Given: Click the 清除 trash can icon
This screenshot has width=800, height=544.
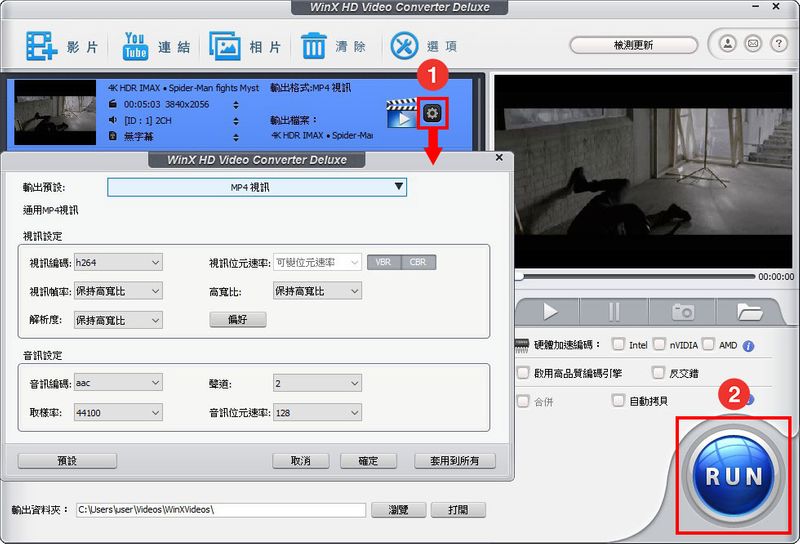Looking at the screenshot, I should click(x=313, y=46).
